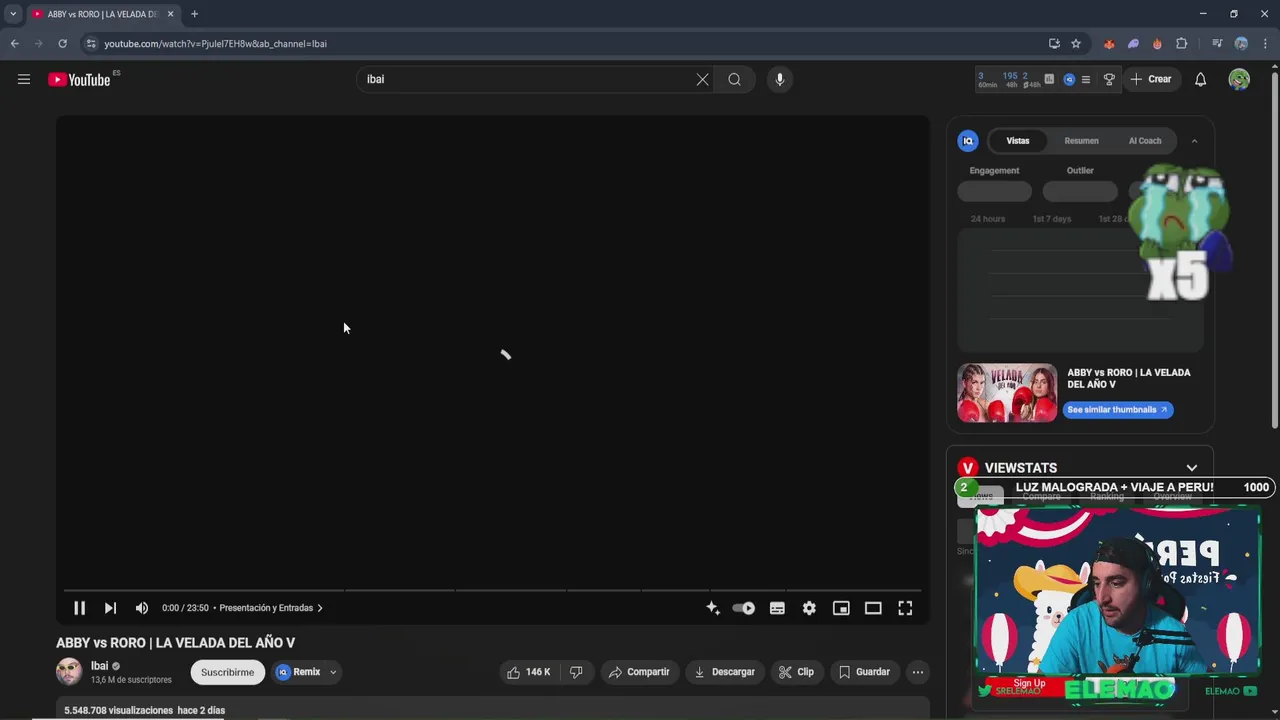Reload the page in the browser
Viewport: 1280px width, 720px height.
click(62, 44)
